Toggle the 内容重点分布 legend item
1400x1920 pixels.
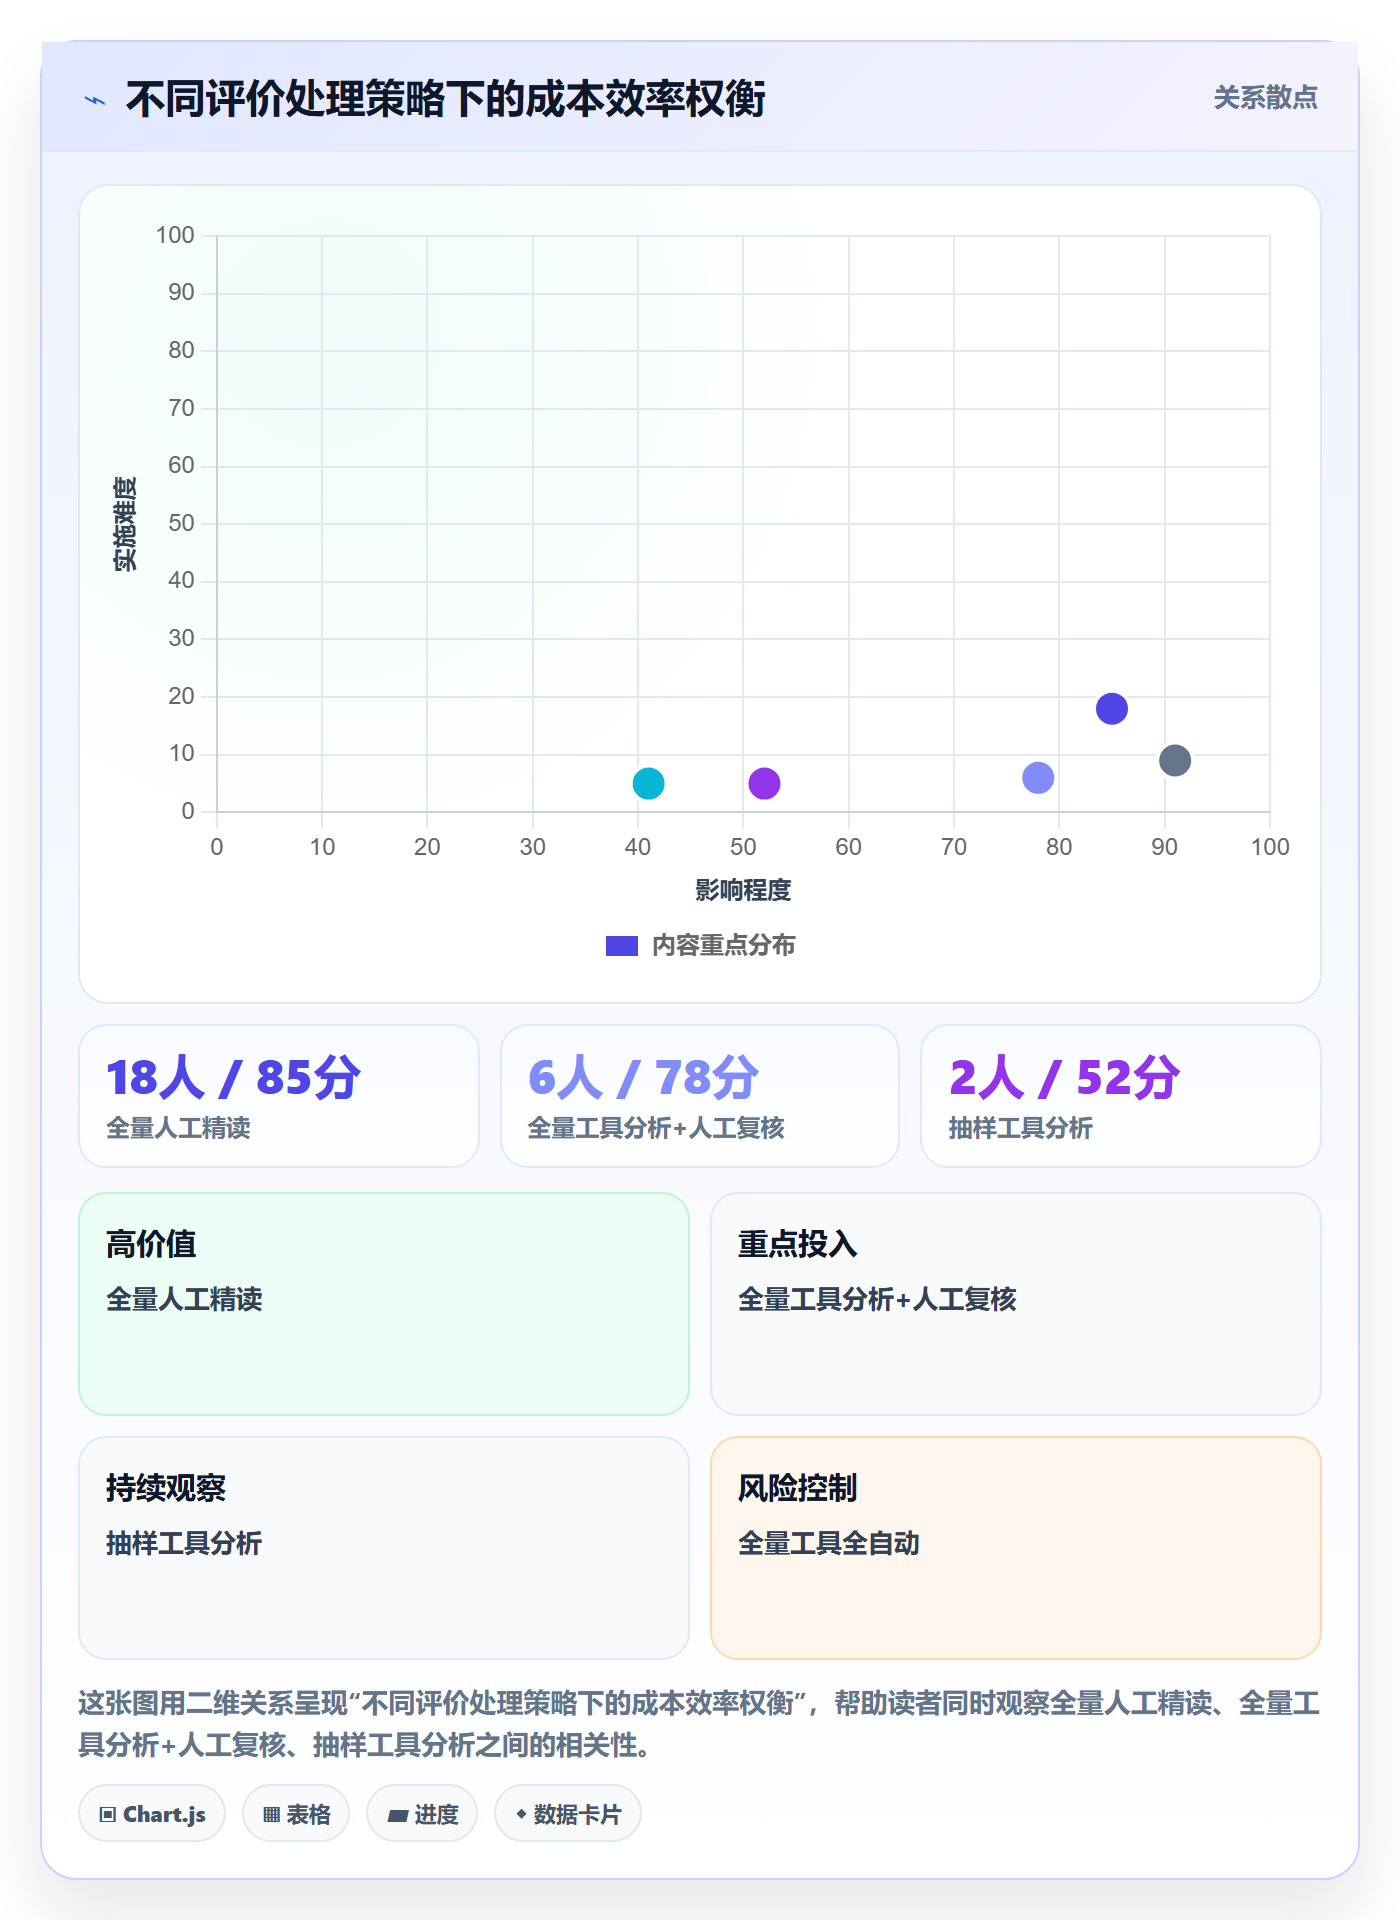click(x=700, y=945)
